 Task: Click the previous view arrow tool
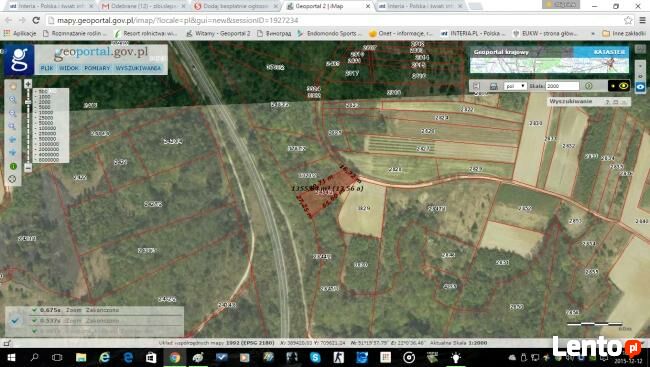(x=12, y=139)
